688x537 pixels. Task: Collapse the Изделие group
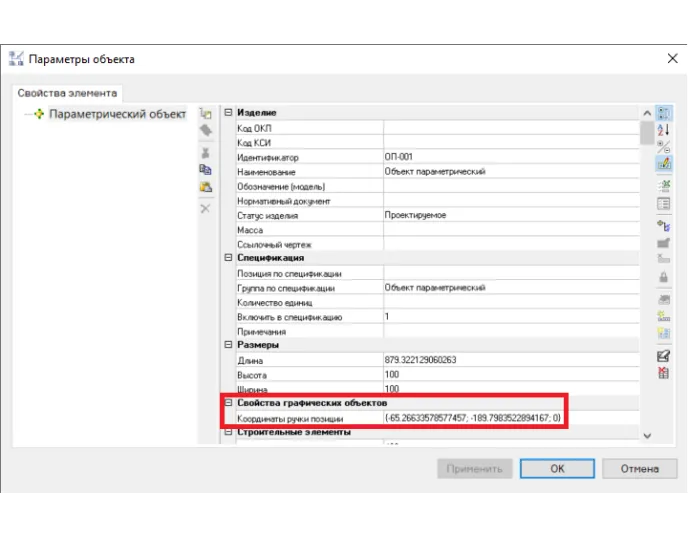click(228, 112)
